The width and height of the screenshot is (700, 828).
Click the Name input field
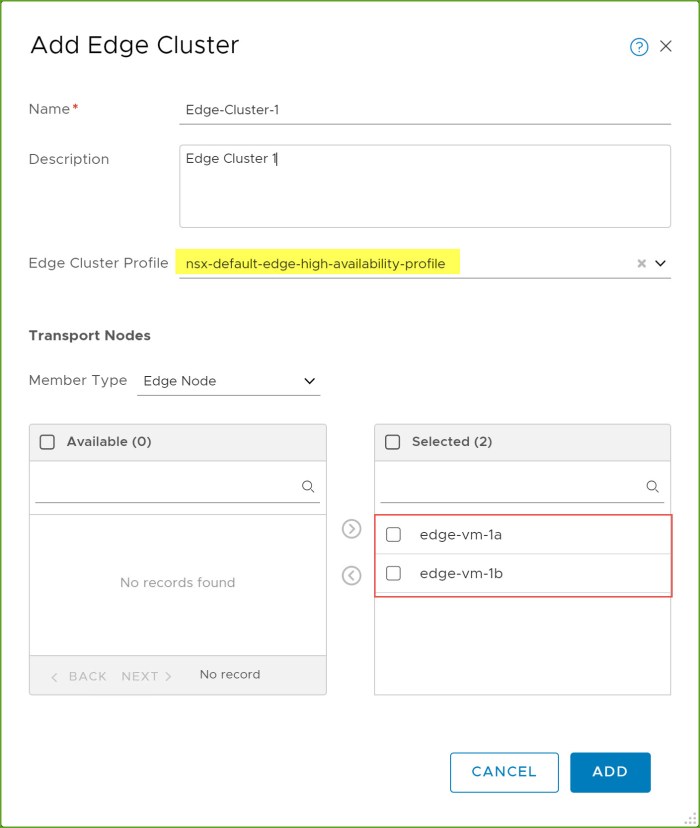[x=425, y=110]
